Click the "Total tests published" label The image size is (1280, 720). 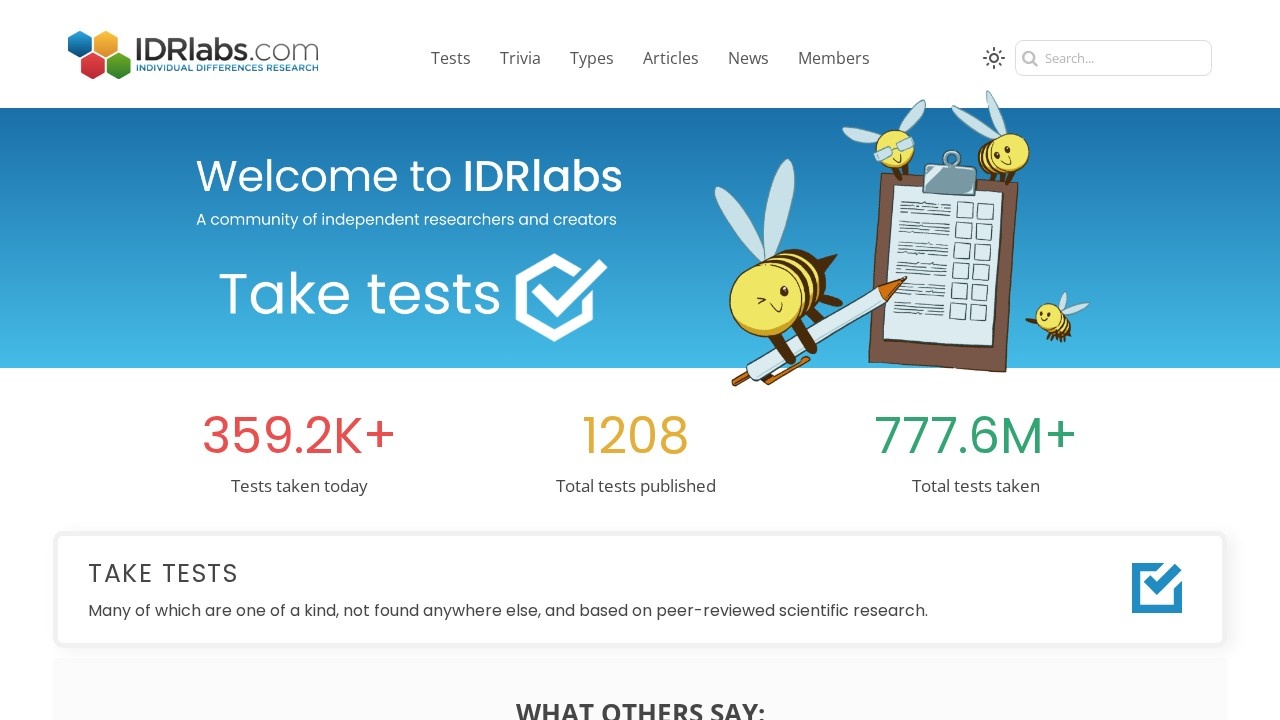(x=636, y=486)
